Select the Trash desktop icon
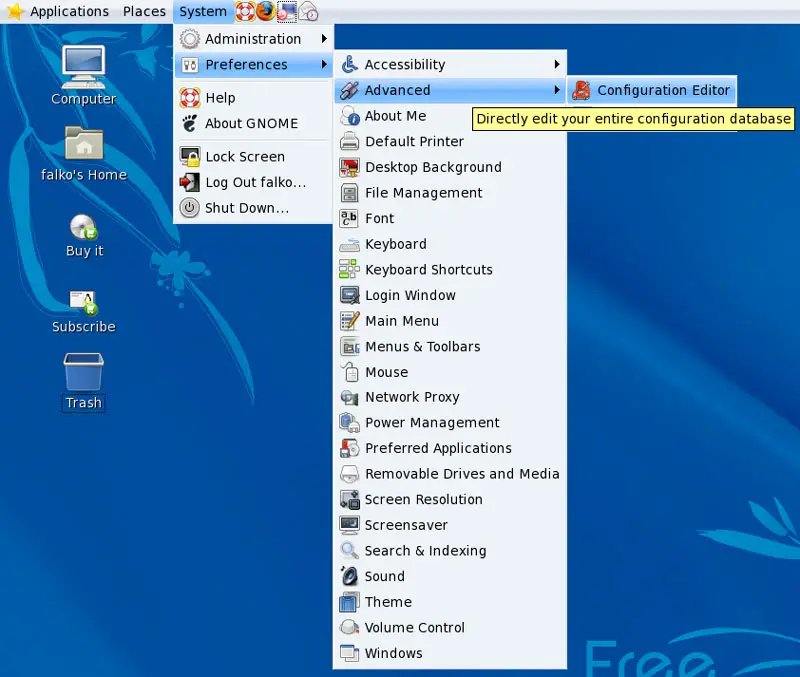The width and height of the screenshot is (800, 677). pyautogui.click(x=84, y=382)
